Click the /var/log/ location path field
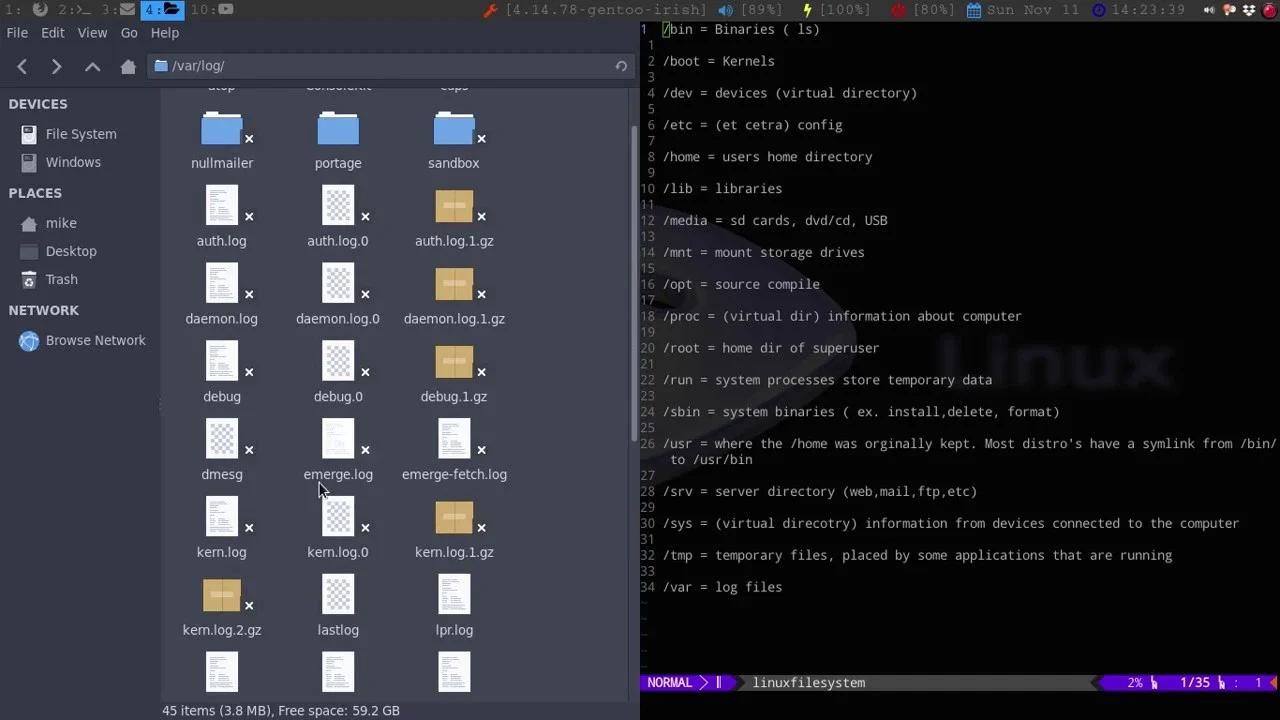Image resolution: width=1280 pixels, height=720 pixels. [391, 66]
